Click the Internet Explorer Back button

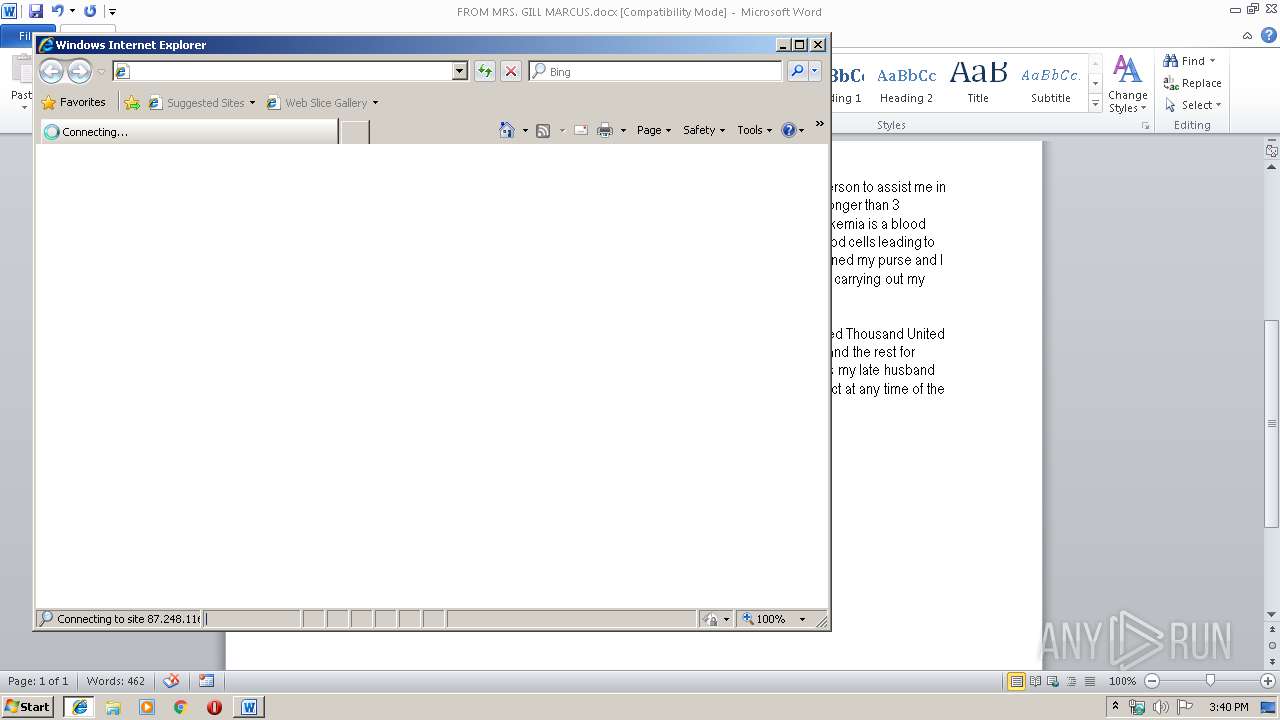pos(51,71)
